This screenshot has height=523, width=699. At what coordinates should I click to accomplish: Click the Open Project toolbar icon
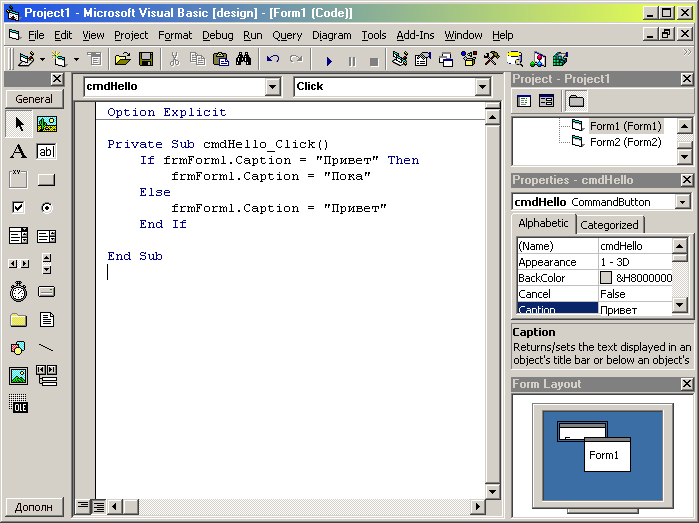(x=123, y=59)
